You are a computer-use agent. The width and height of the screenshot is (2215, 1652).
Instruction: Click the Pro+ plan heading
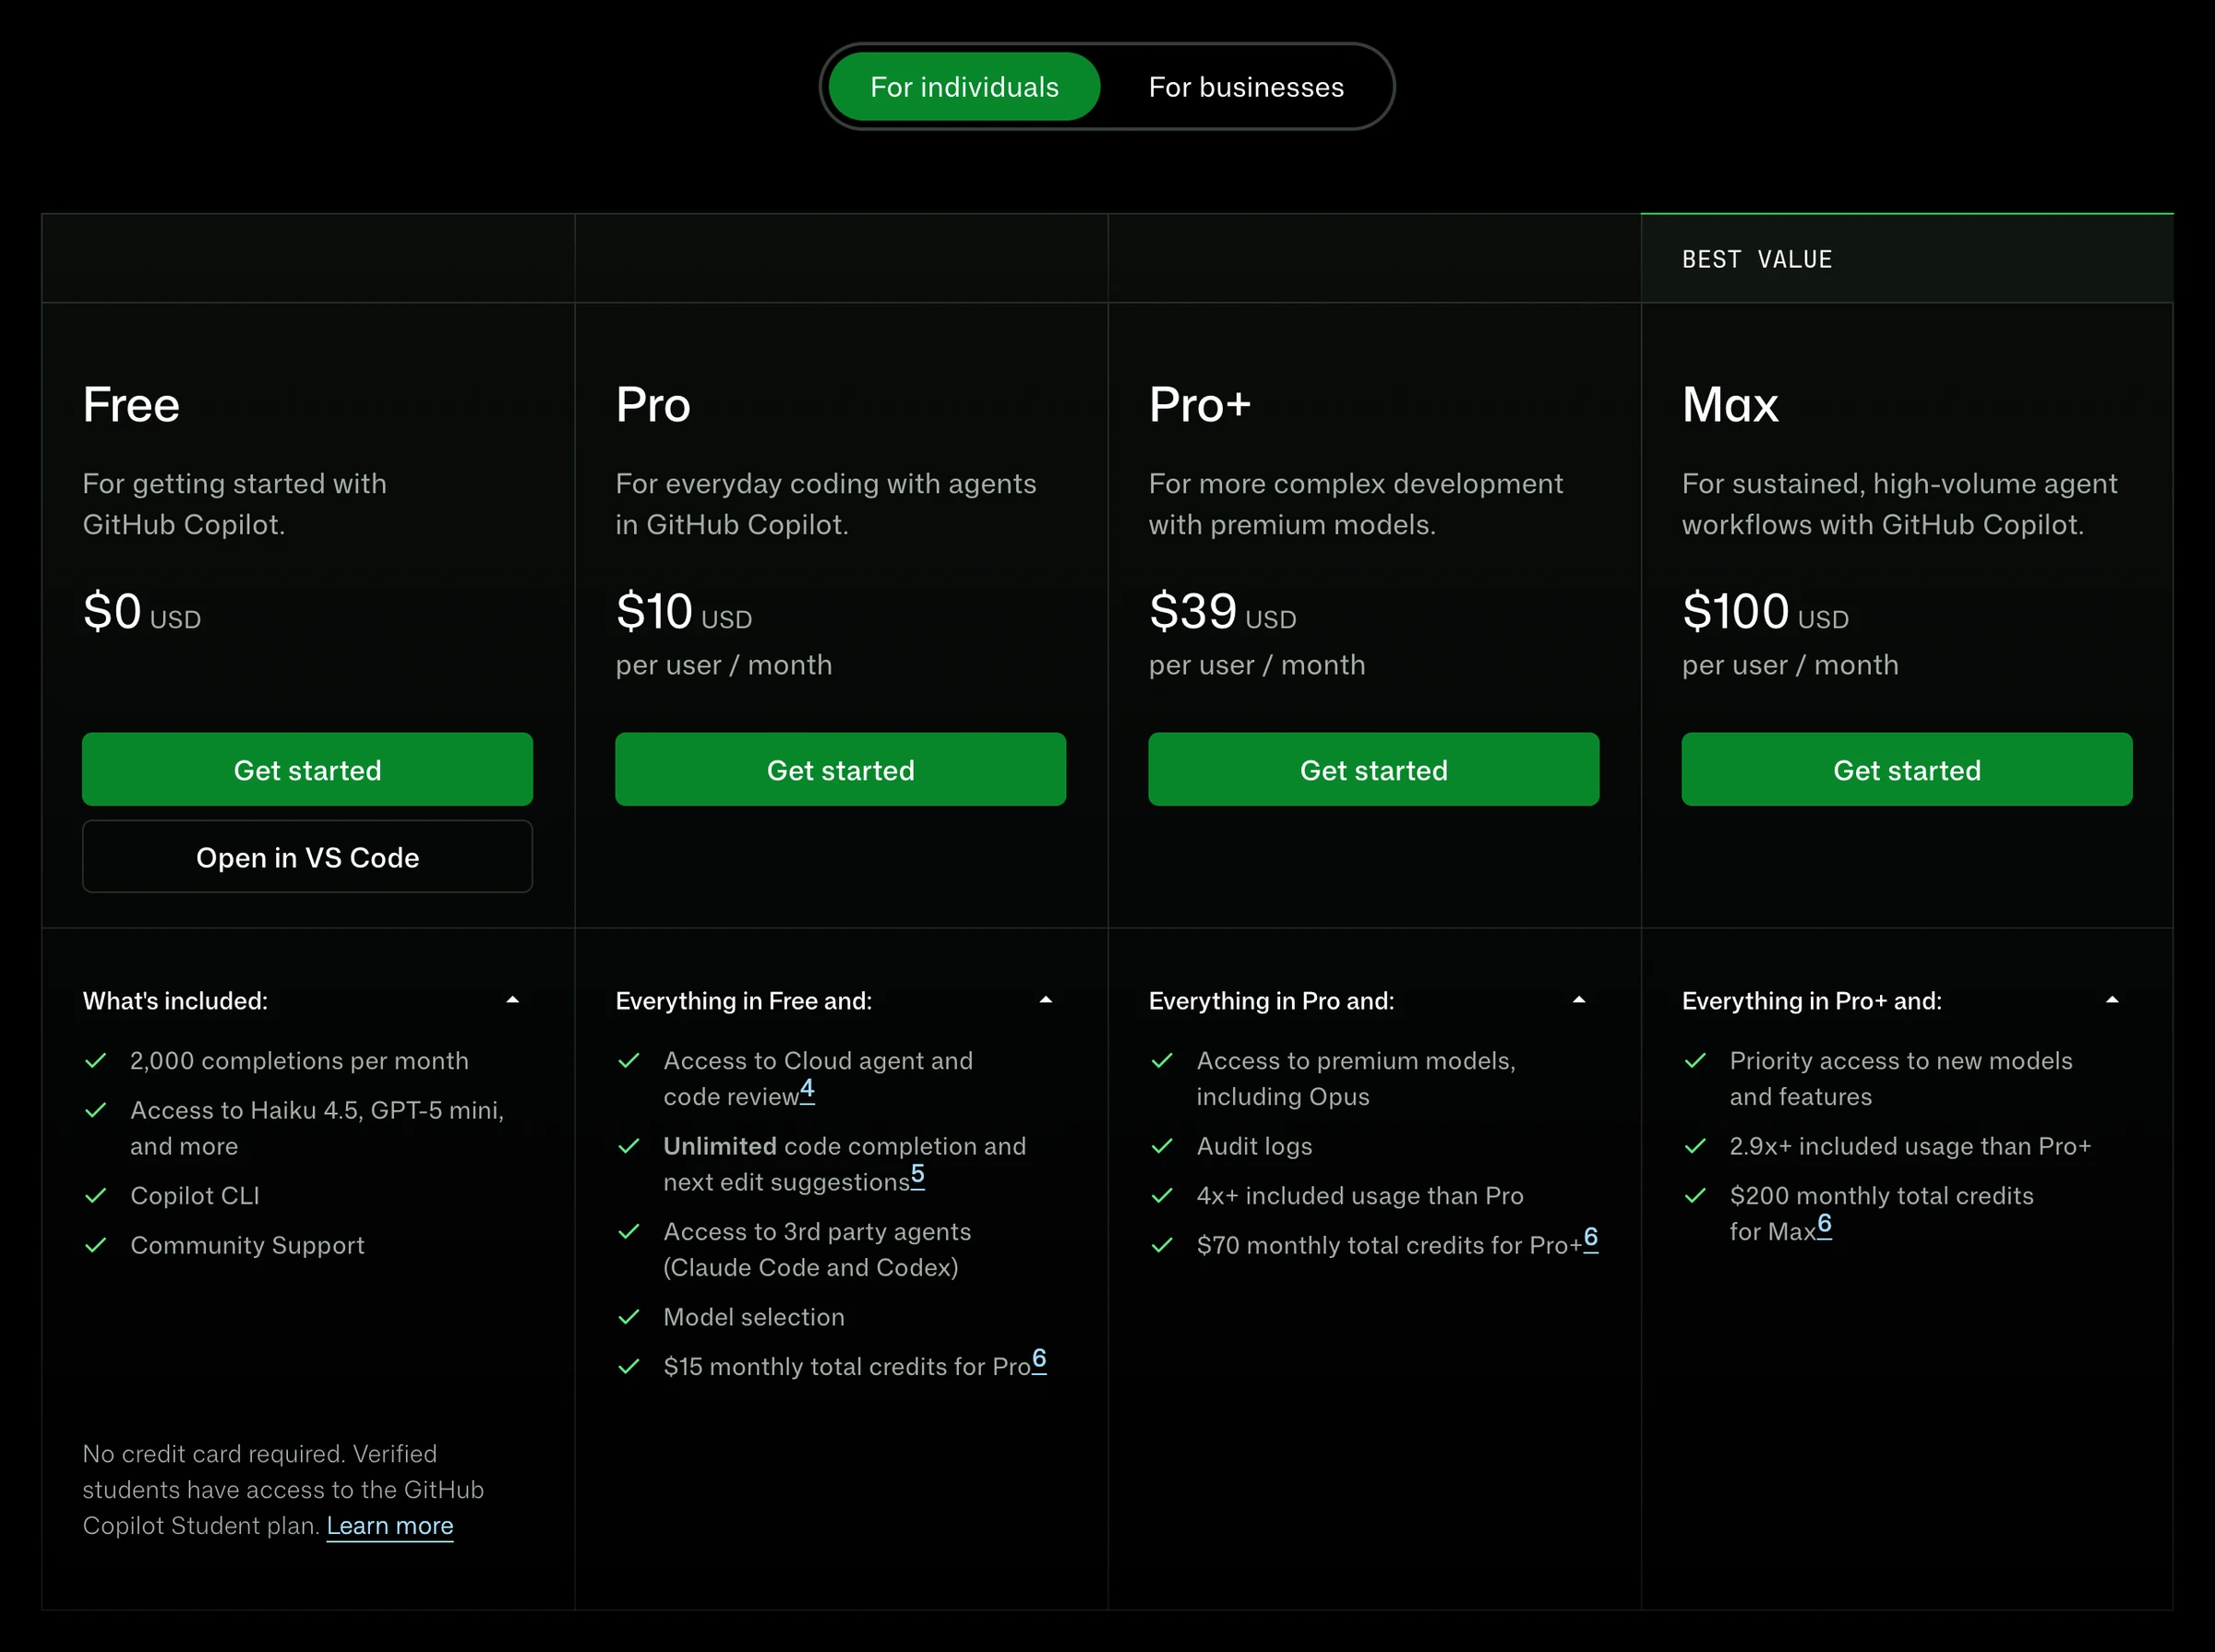pyautogui.click(x=1200, y=405)
